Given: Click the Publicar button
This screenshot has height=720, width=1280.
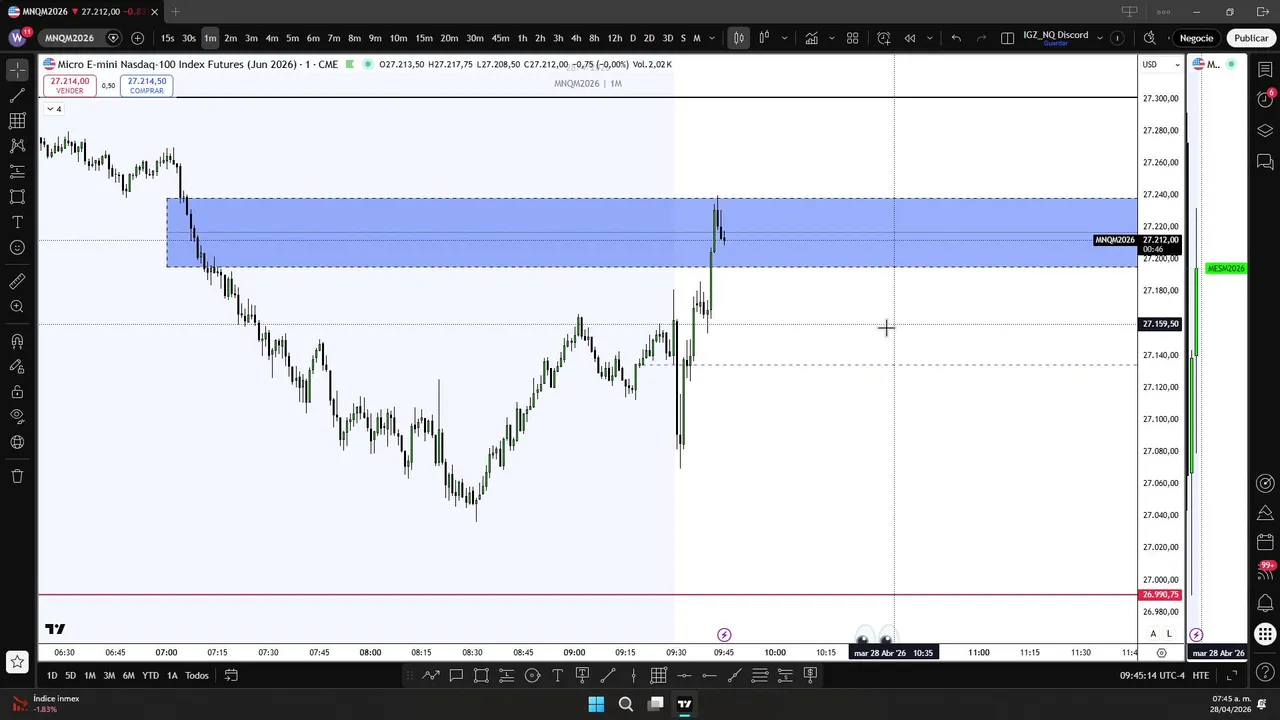Looking at the screenshot, I should click(x=1251, y=38).
